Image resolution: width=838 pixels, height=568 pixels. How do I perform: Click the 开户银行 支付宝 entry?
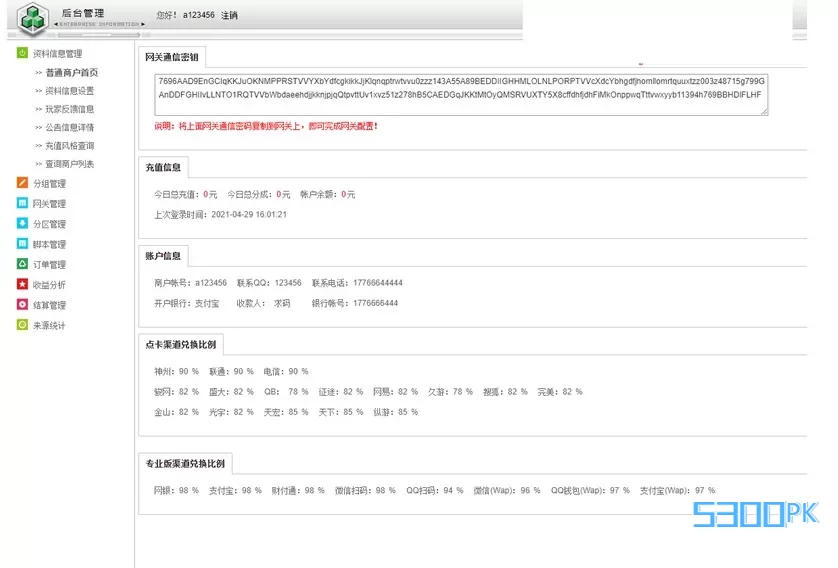pos(187,304)
